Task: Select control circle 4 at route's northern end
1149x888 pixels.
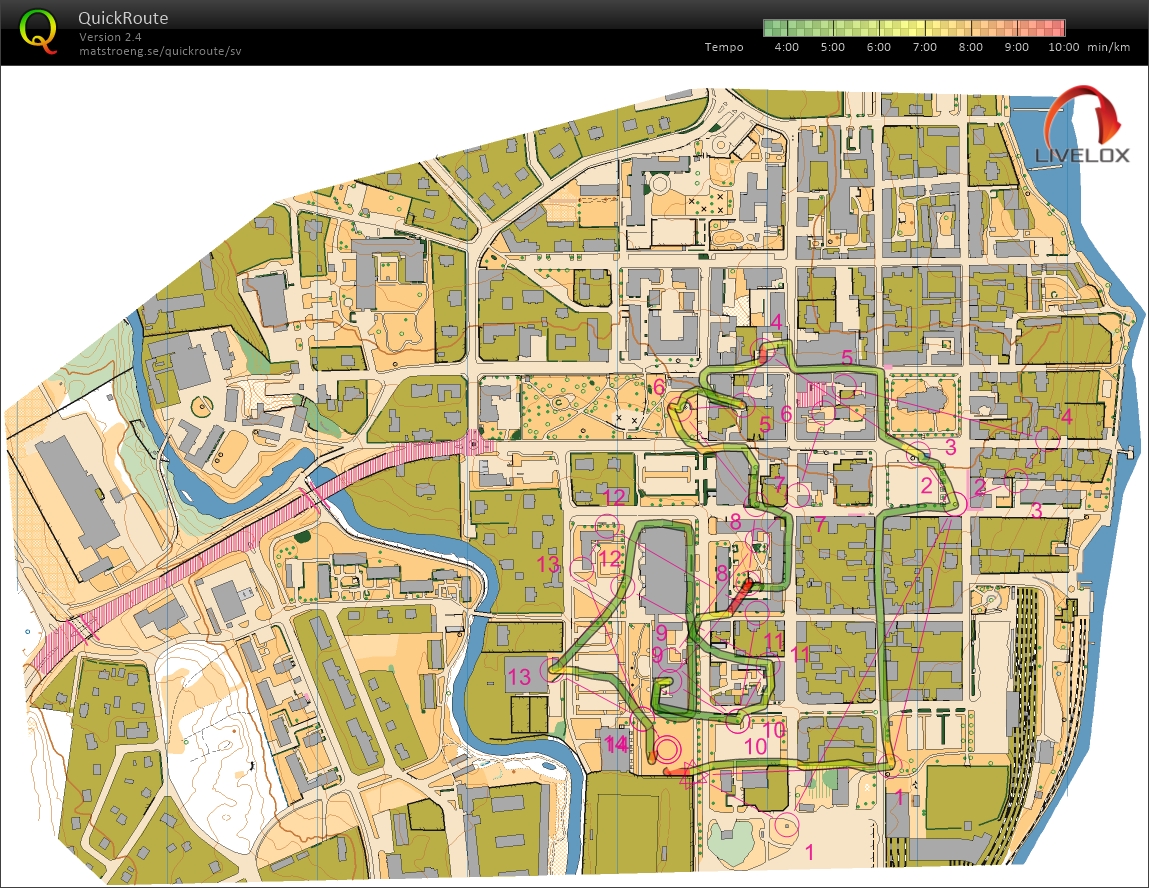Action: (765, 350)
